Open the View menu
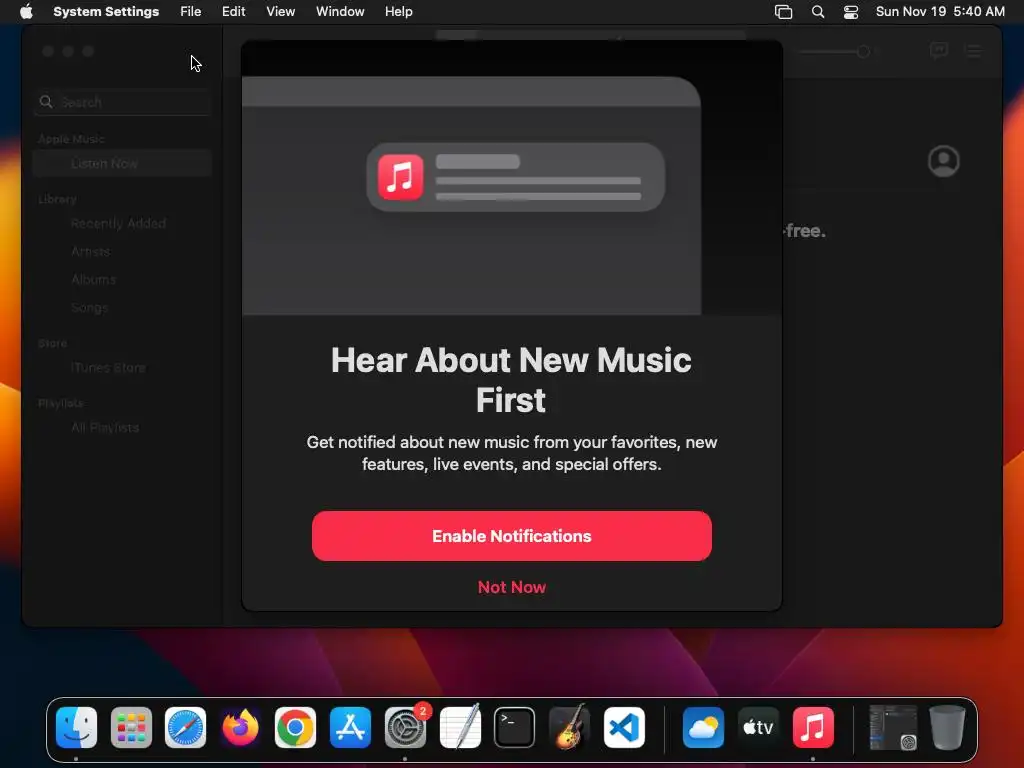 [x=280, y=11]
